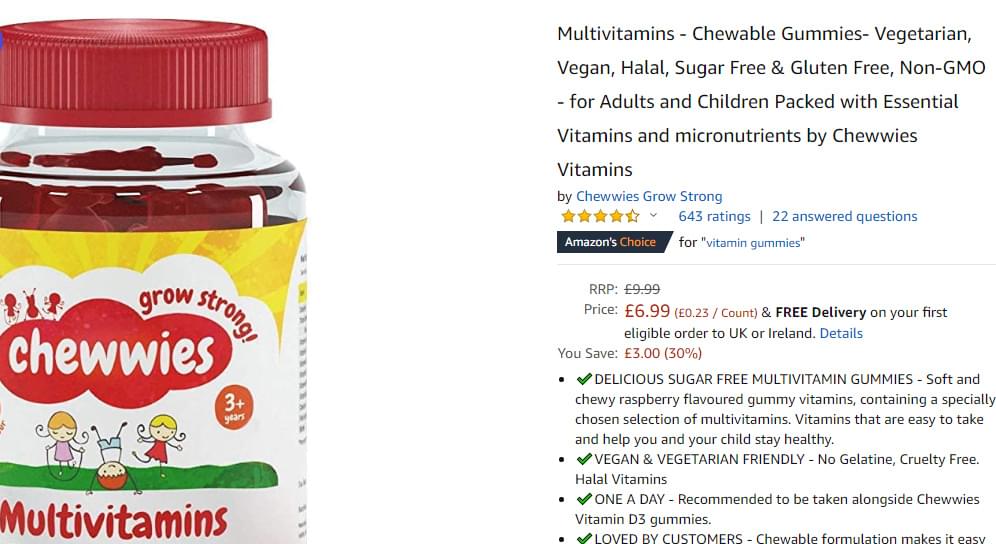Open the delivery Details link
The height and width of the screenshot is (544, 996).
tap(840, 334)
